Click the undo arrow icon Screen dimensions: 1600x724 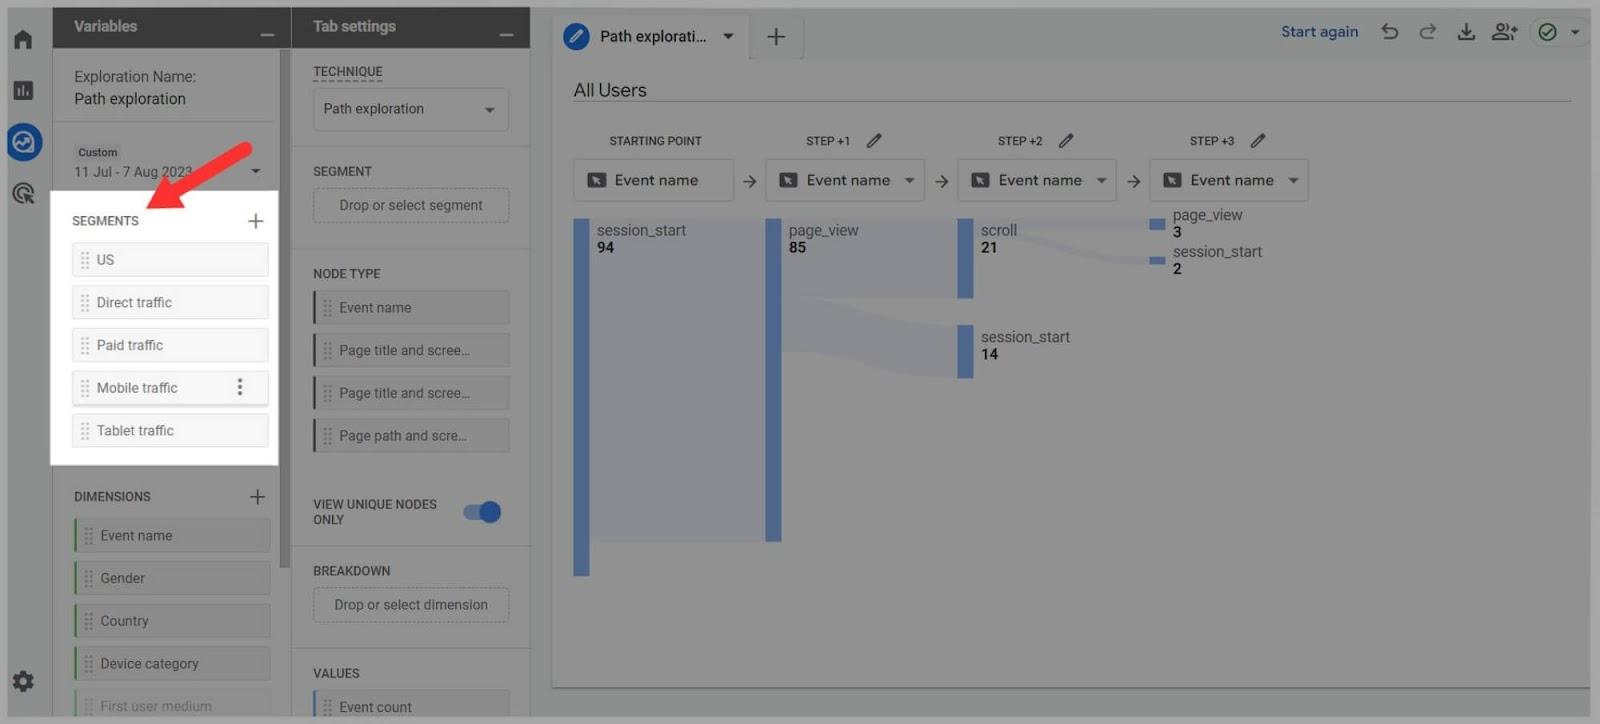(x=1390, y=32)
